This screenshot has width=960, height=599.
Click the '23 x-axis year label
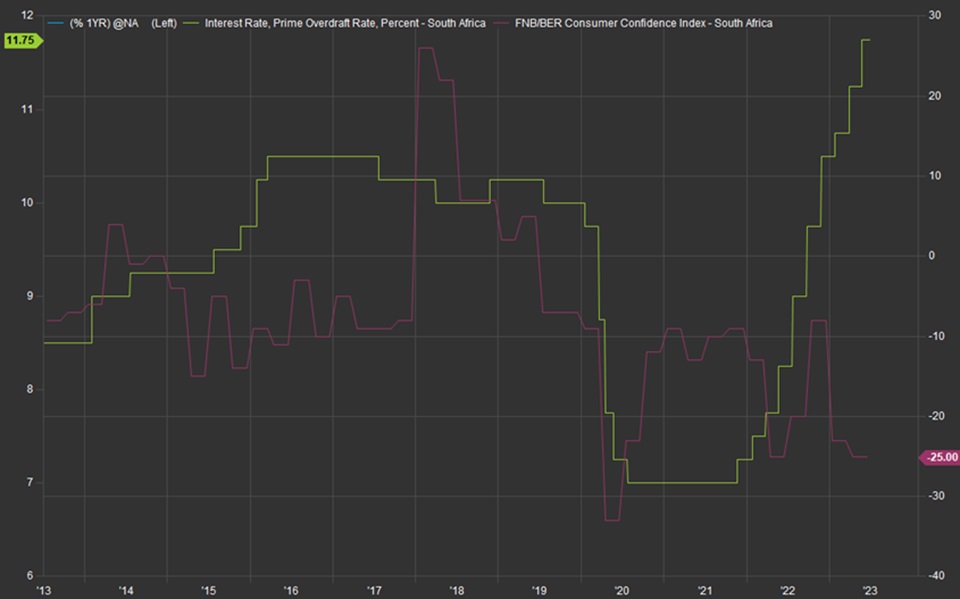point(869,590)
